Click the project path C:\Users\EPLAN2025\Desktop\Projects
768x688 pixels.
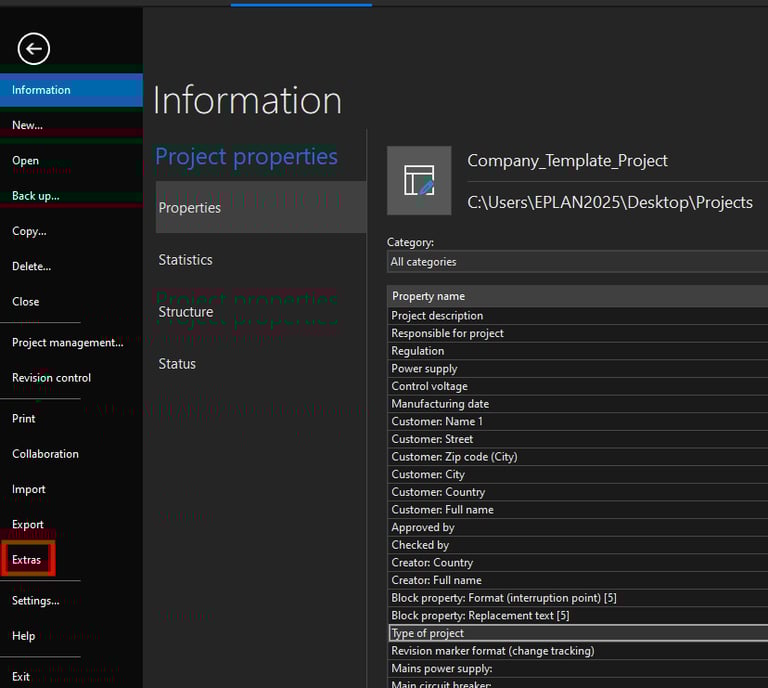pyautogui.click(x=610, y=202)
